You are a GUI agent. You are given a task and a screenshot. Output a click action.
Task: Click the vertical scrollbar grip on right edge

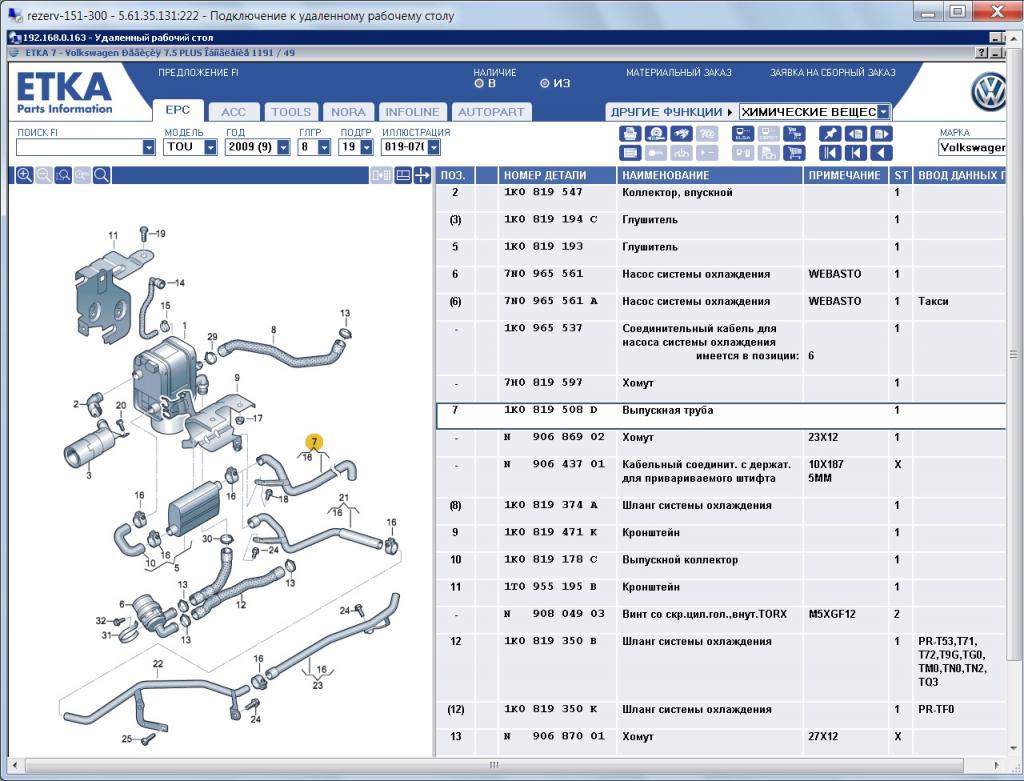tap(1014, 355)
